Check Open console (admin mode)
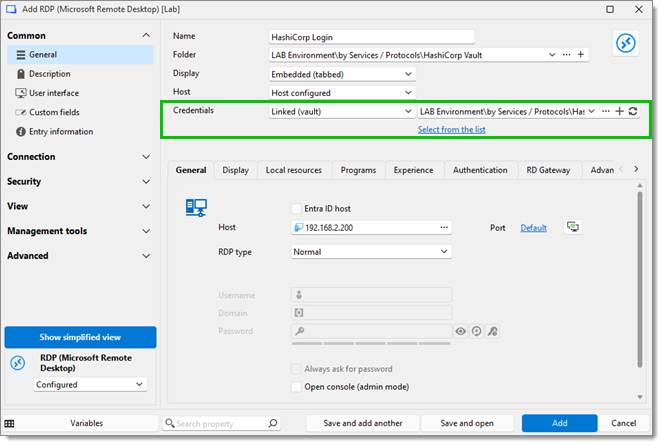 coord(296,387)
